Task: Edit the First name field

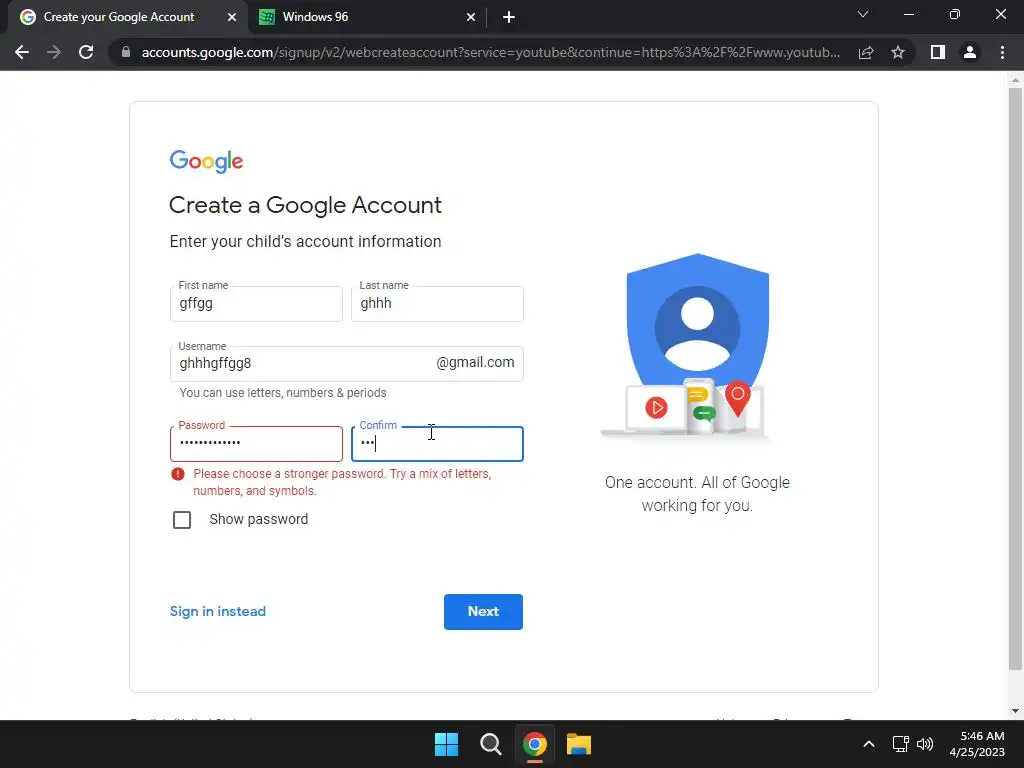Action: click(256, 304)
